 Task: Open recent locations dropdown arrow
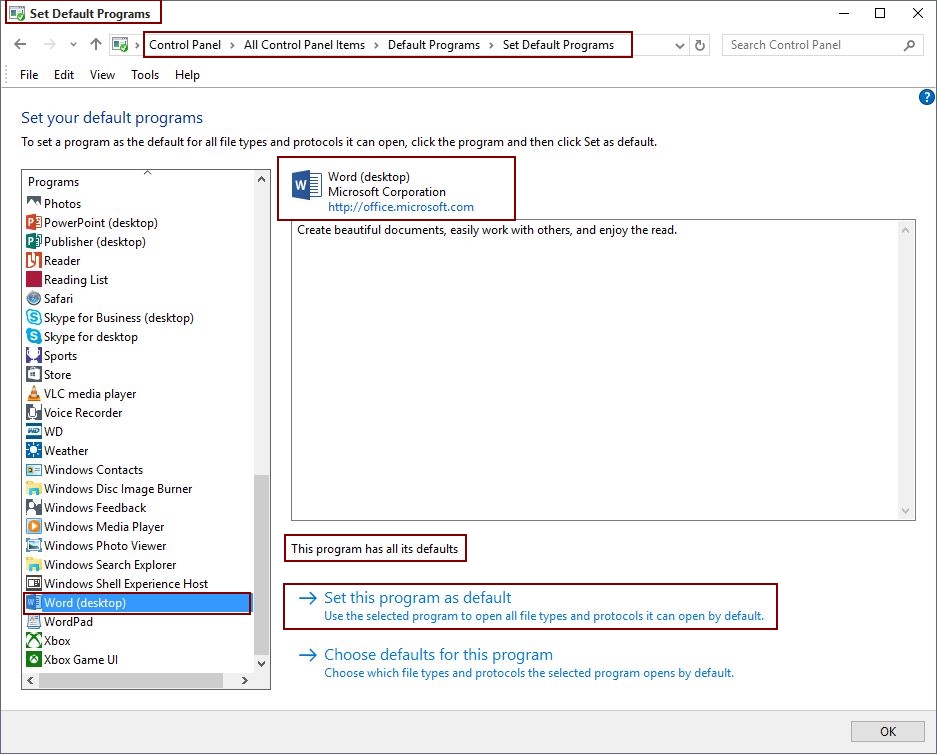(73, 44)
